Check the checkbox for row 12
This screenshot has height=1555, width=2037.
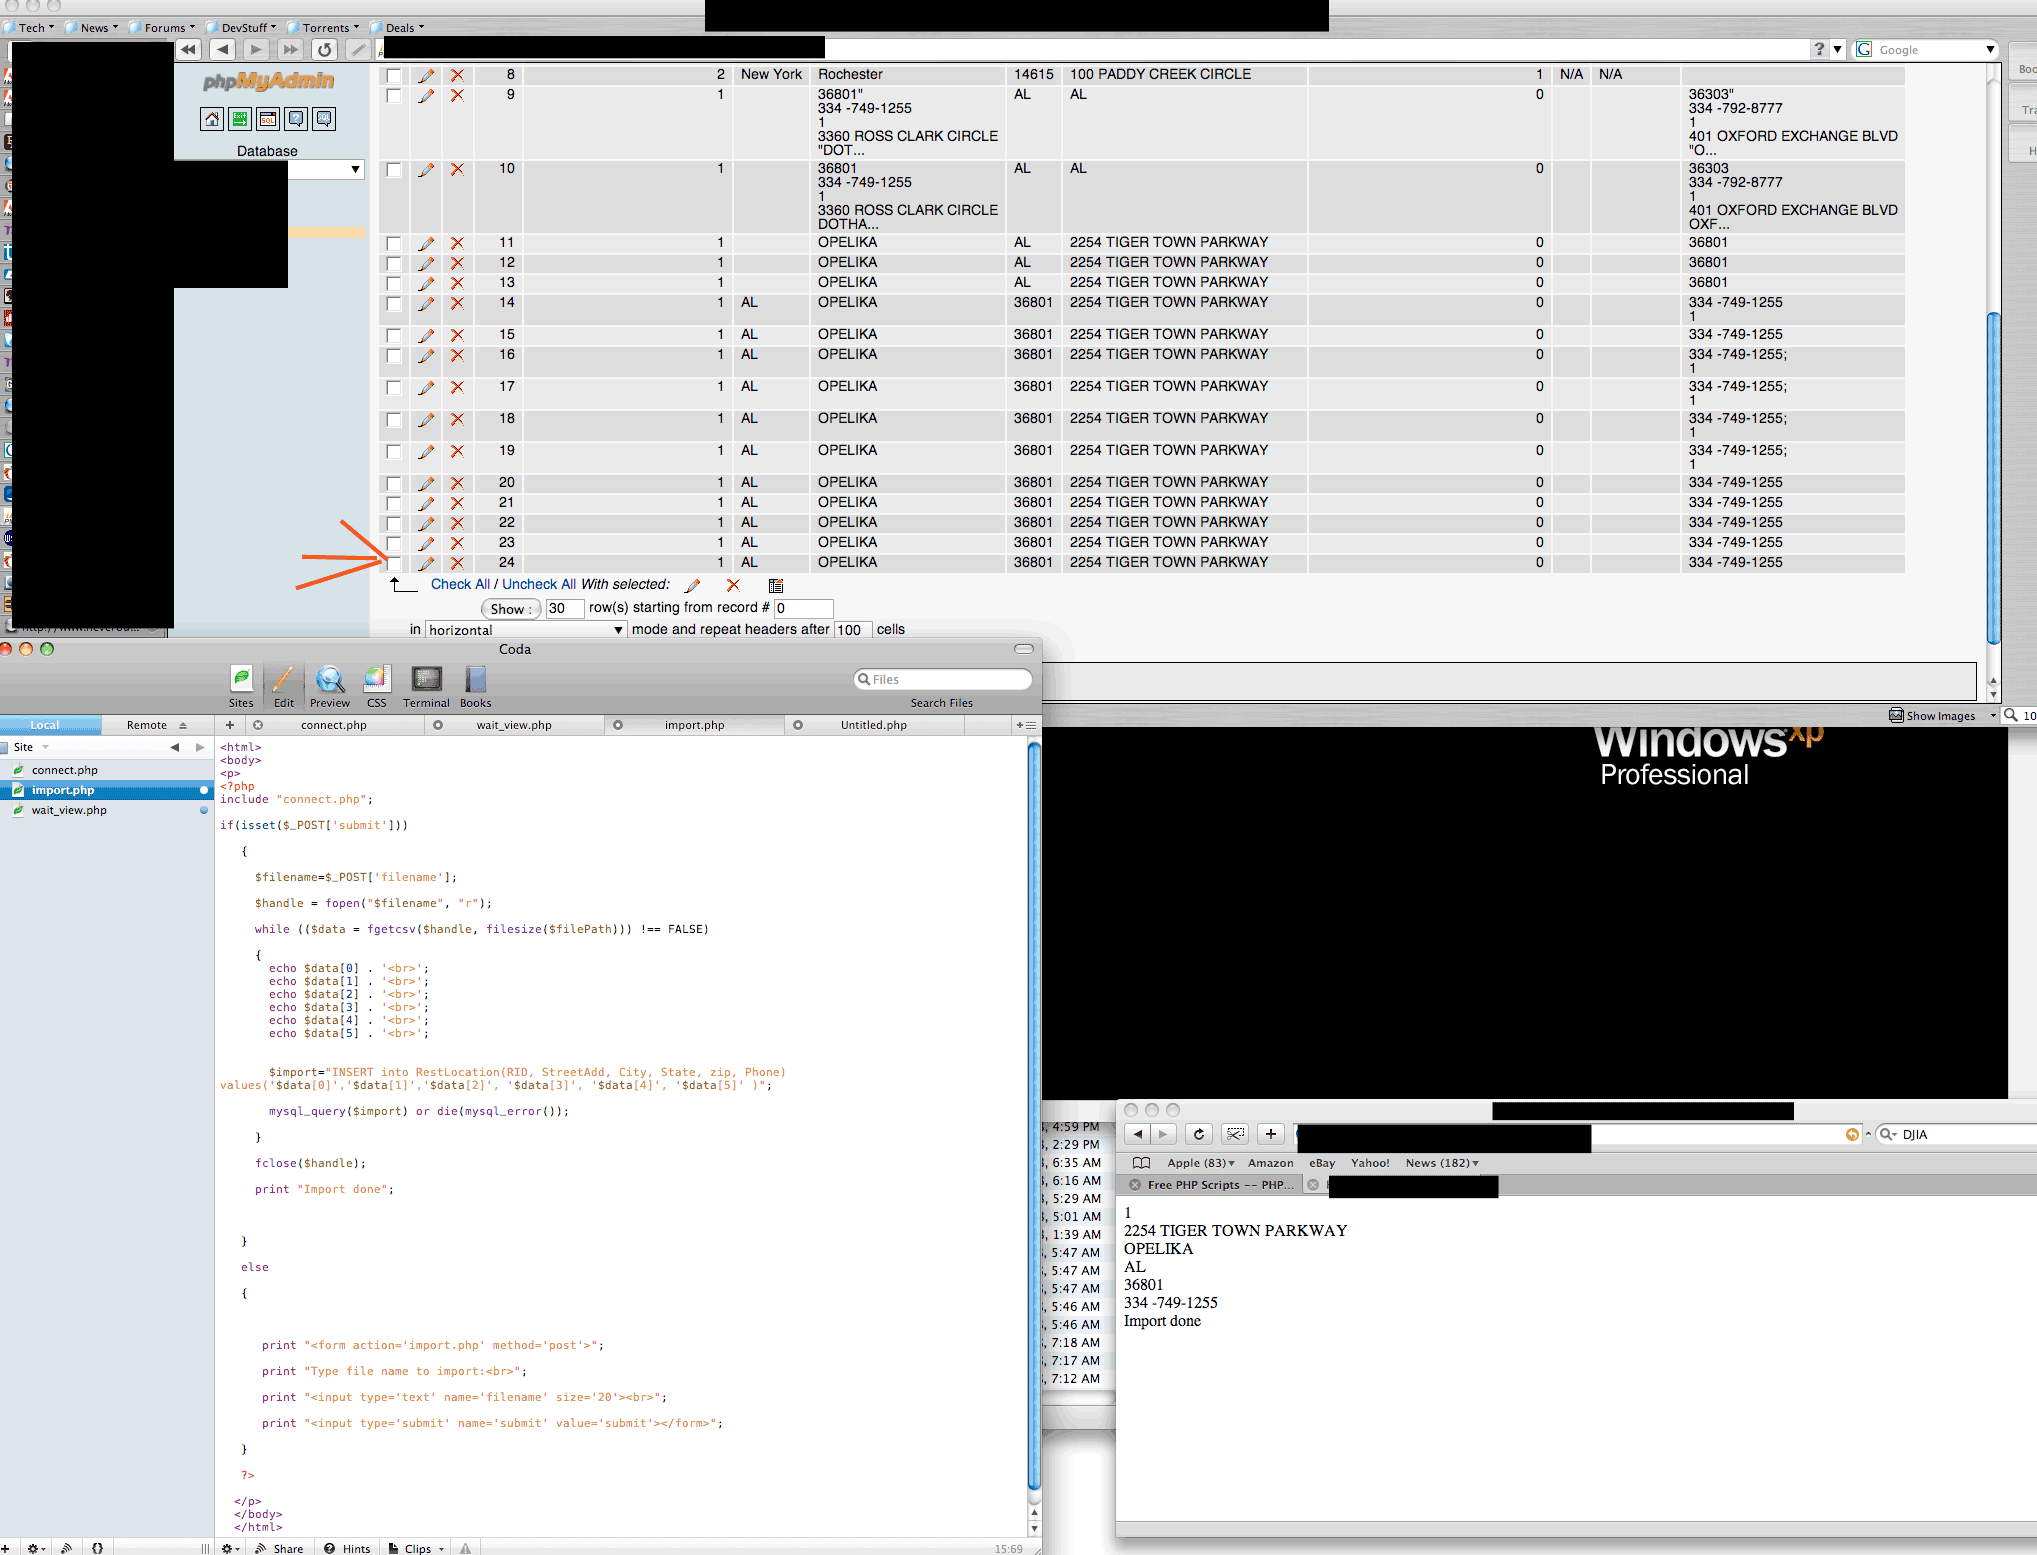click(394, 263)
